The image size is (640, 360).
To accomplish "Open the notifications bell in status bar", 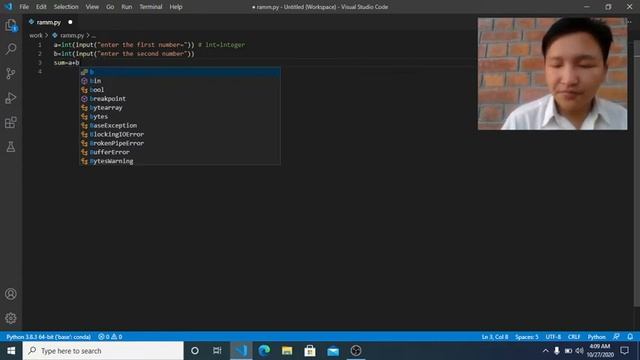I will pos(630,337).
